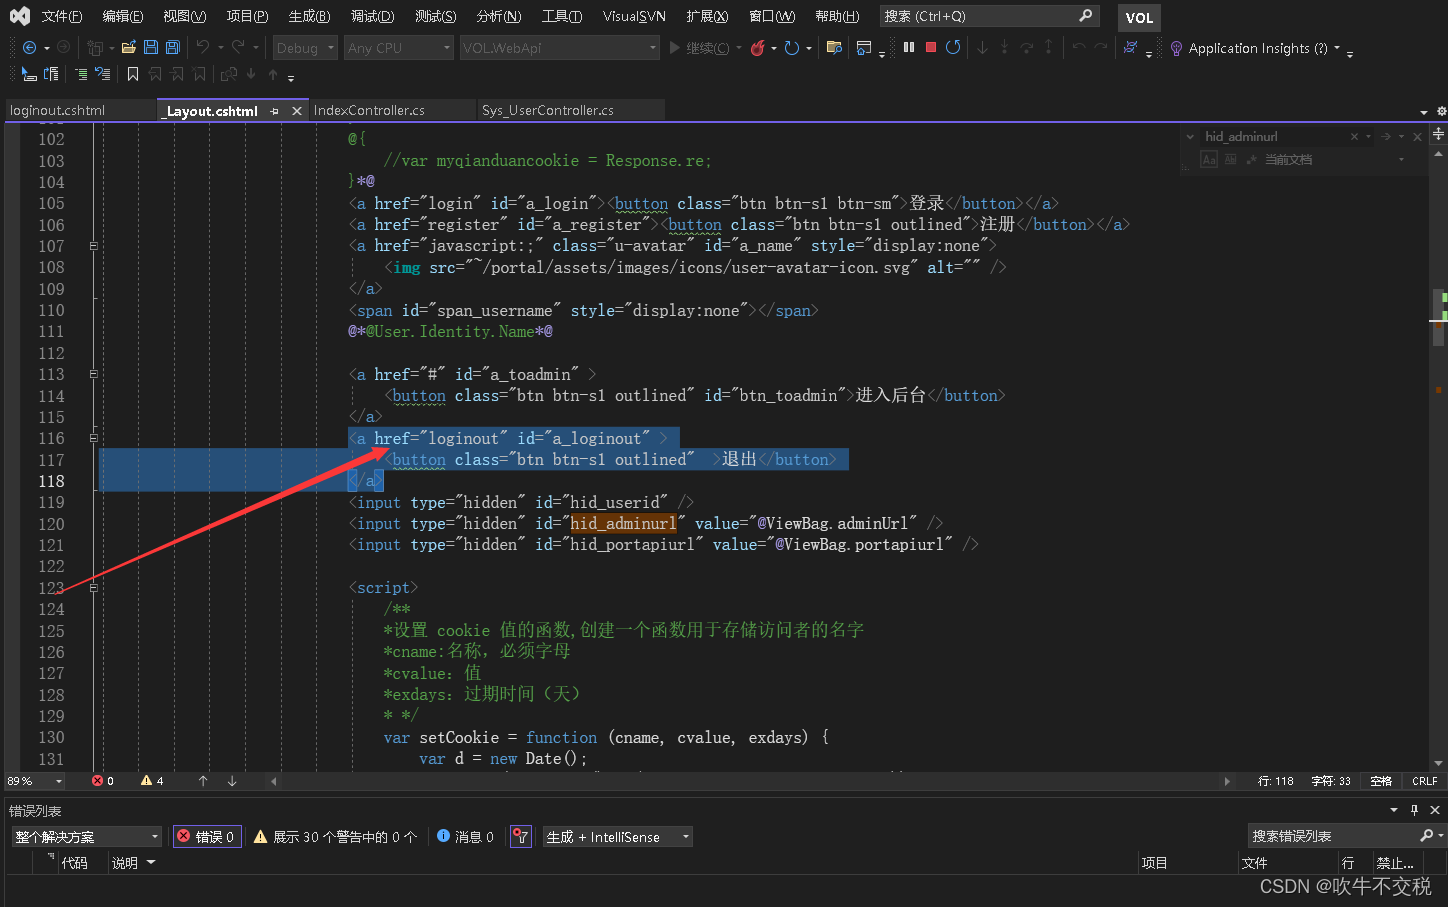Stop debugging with the red square
Image resolution: width=1448 pixels, height=907 pixels.
(x=931, y=47)
